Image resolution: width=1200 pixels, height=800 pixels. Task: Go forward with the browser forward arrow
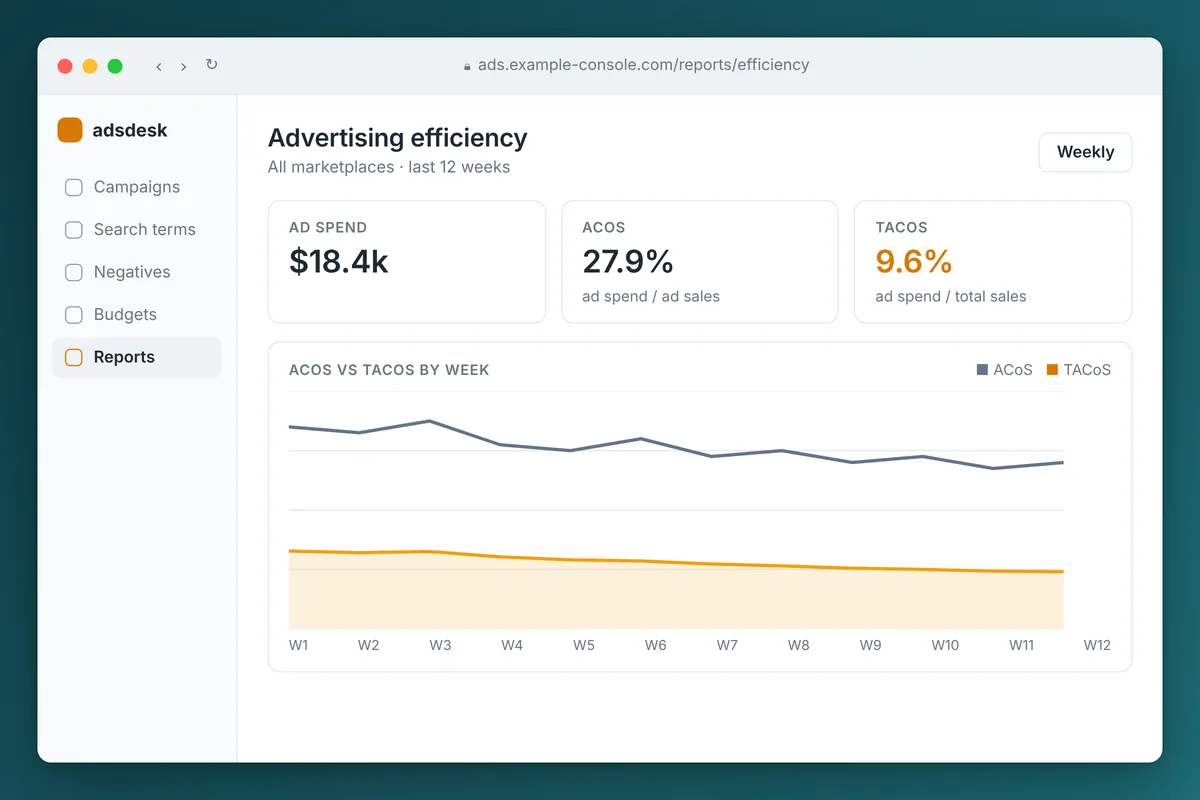pos(184,66)
